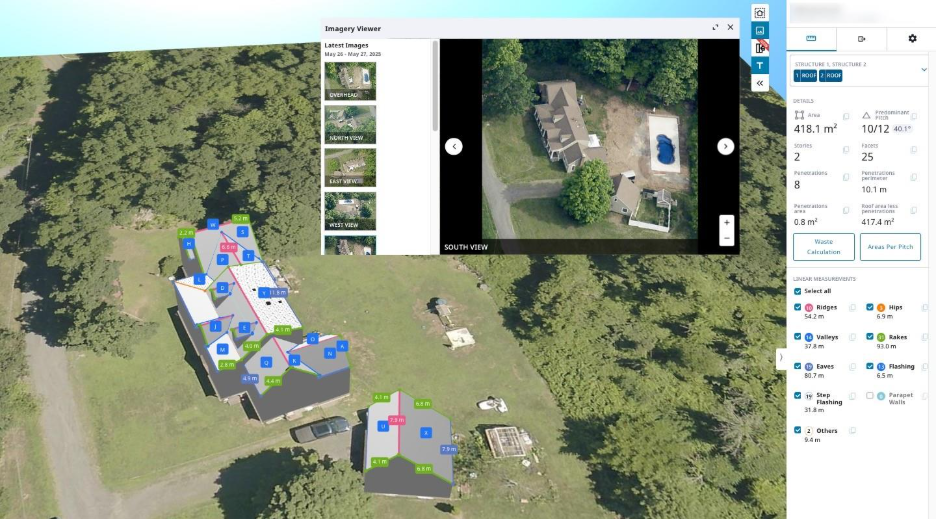Switch to the export tab in side panel
The height and width of the screenshot is (519, 936).
click(861, 39)
